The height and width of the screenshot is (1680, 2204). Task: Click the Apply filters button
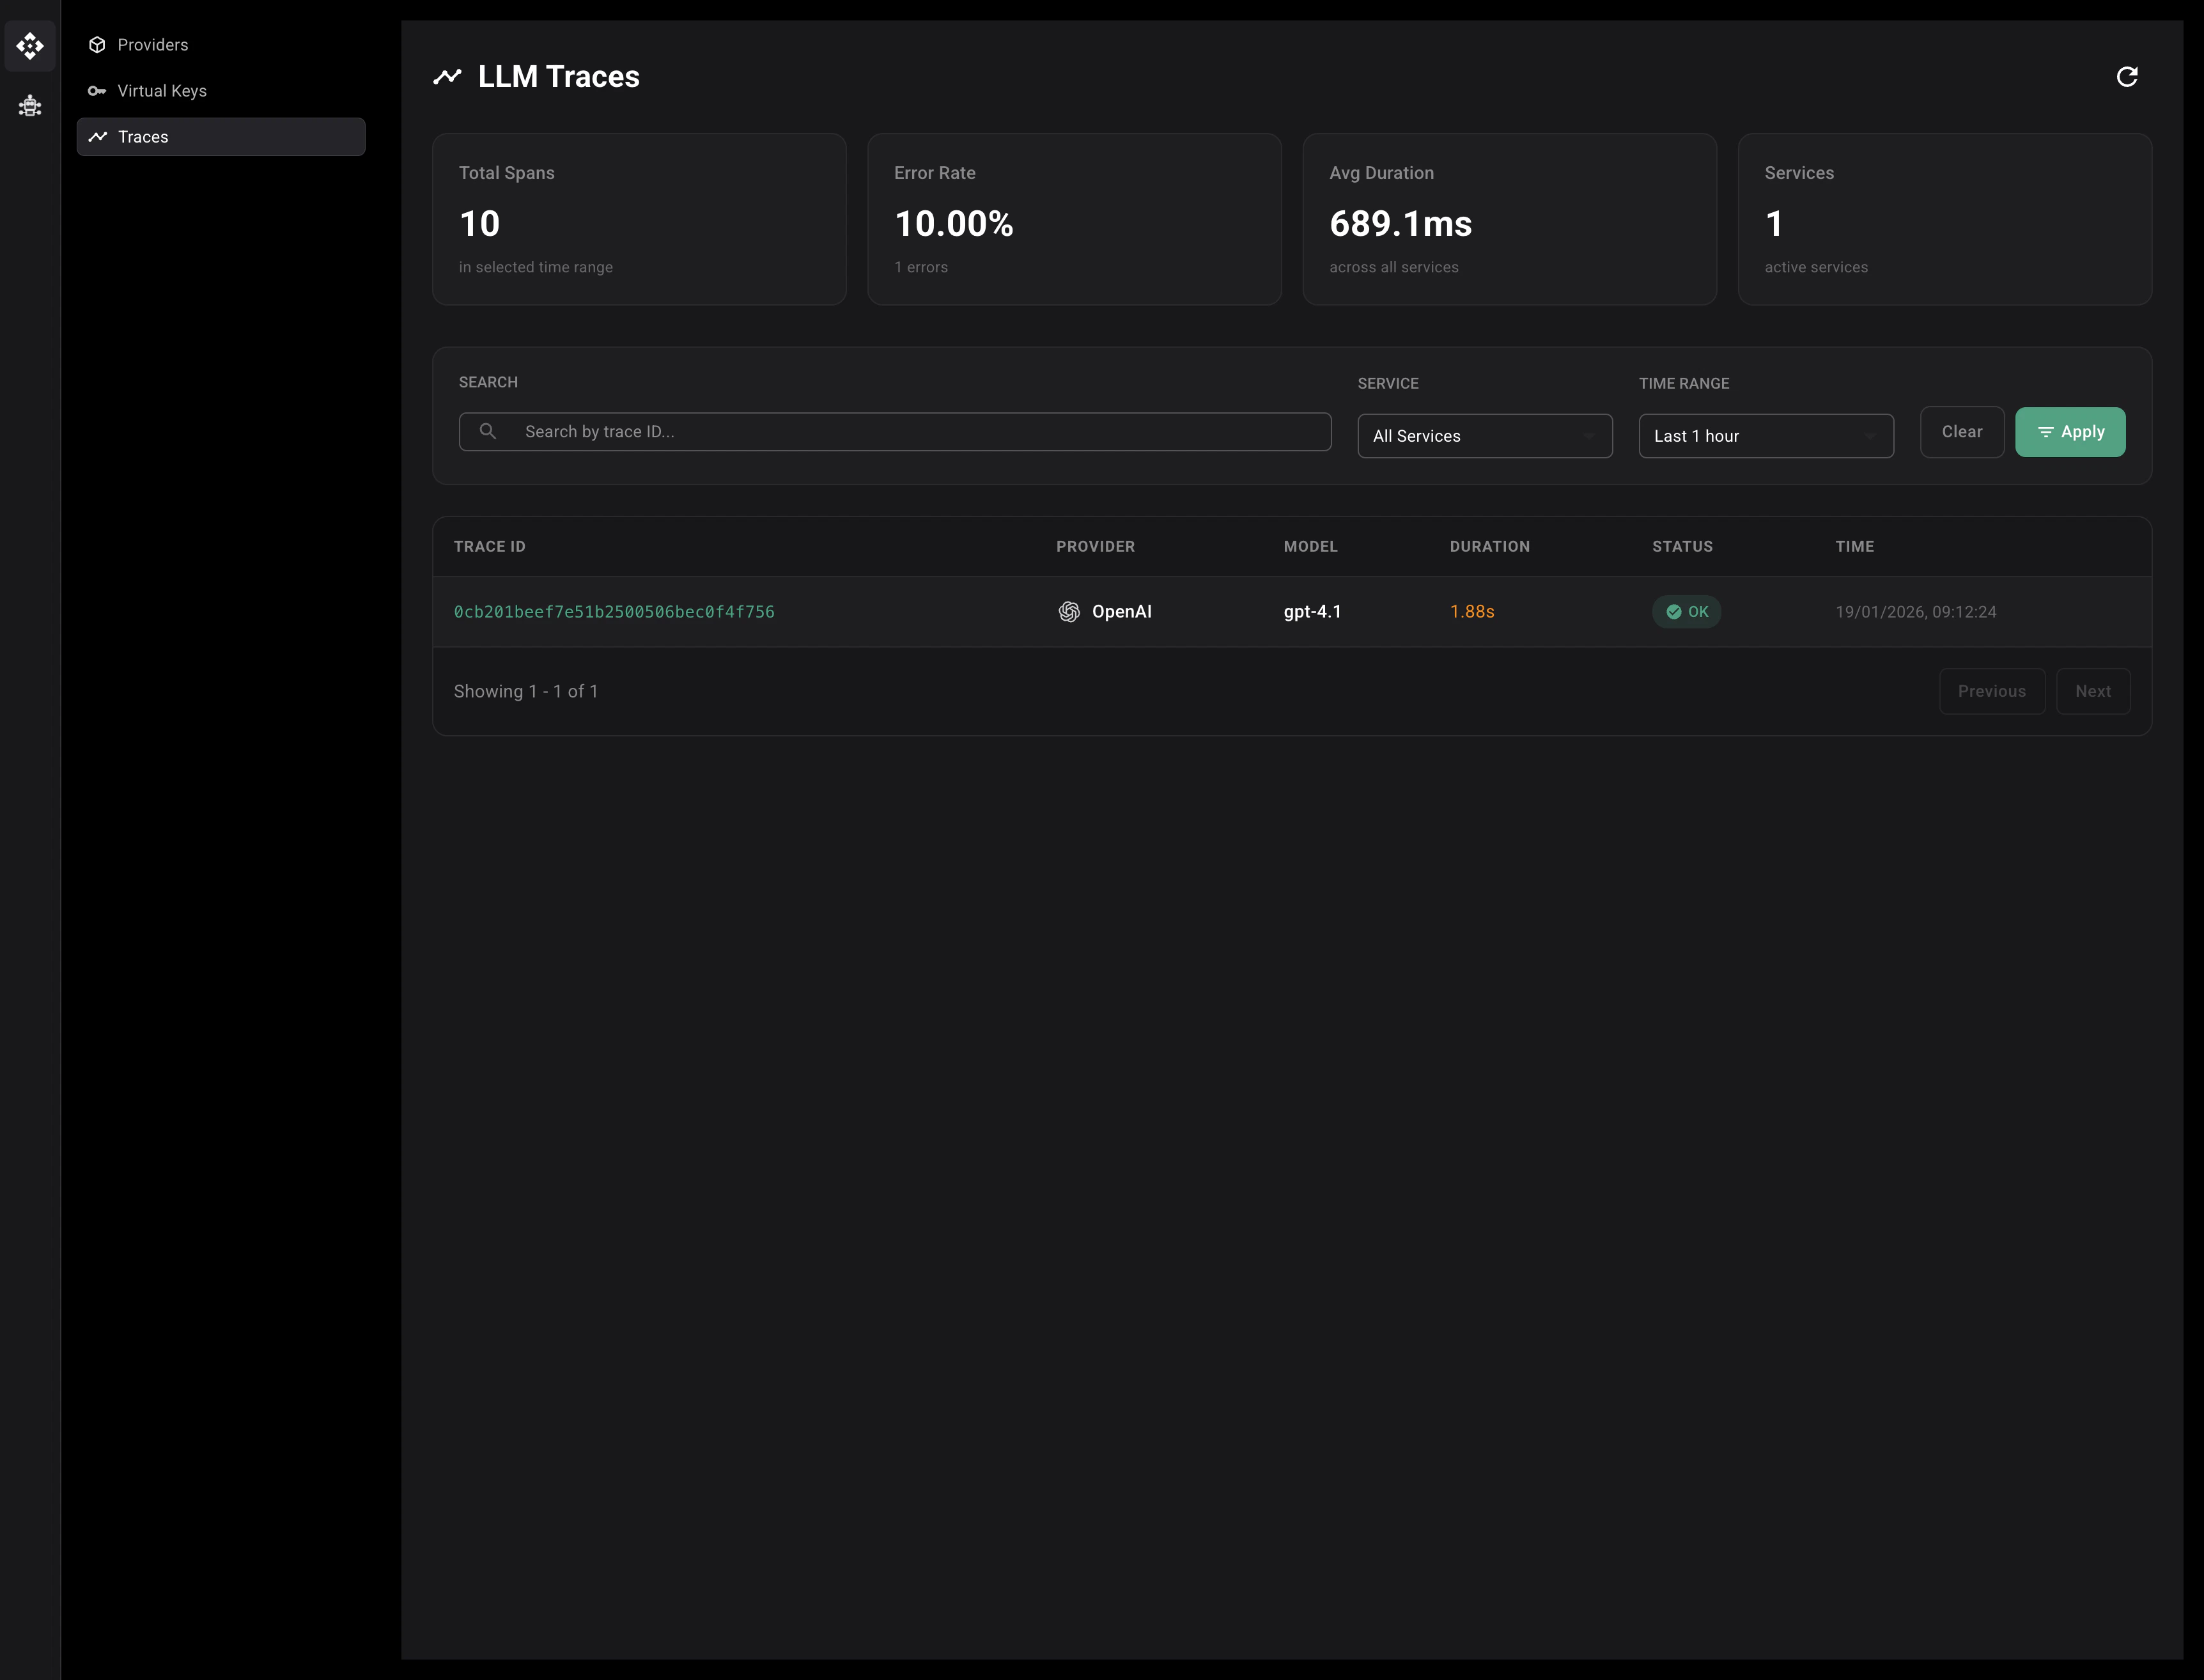pyautogui.click(x=2070, y=432)
